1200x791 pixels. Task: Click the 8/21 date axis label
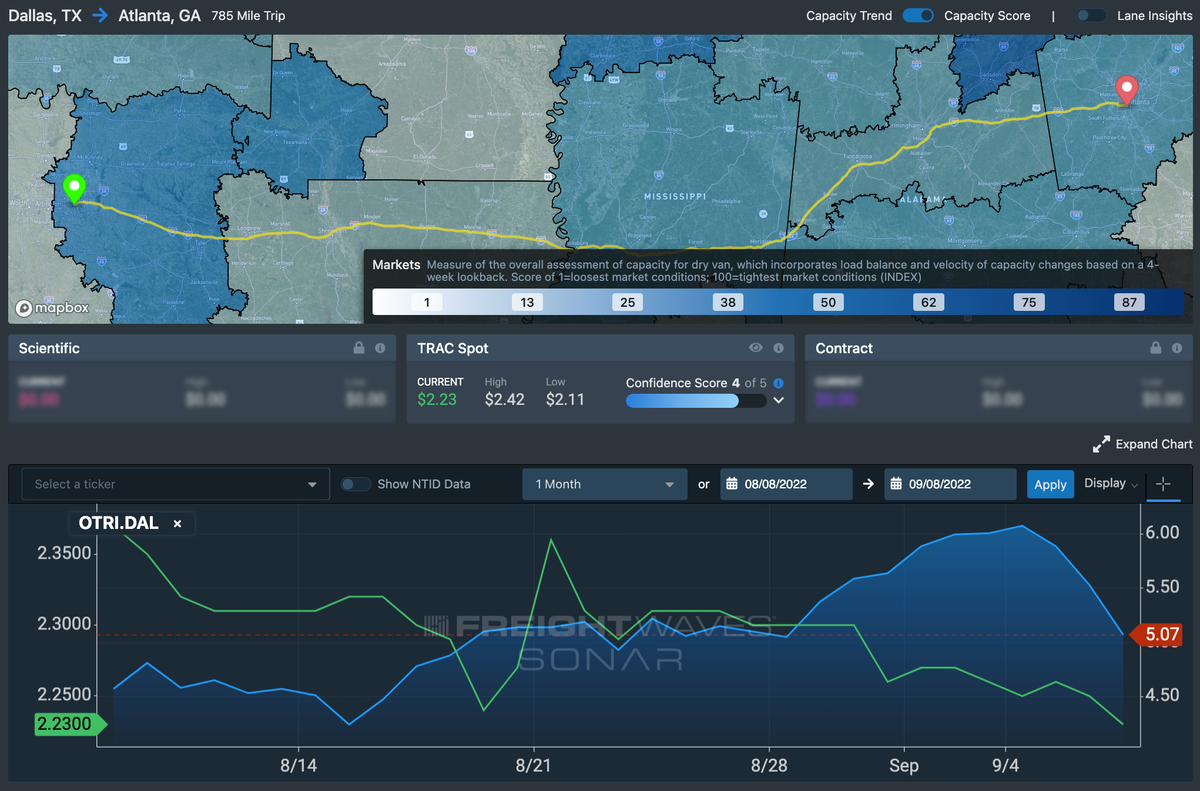[x=534, y=766]
